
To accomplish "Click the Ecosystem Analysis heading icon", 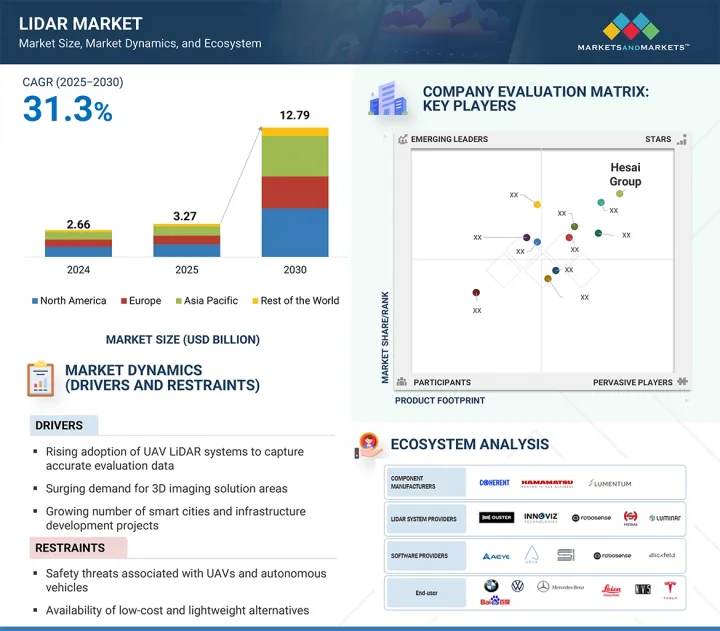I will [367, 445].
